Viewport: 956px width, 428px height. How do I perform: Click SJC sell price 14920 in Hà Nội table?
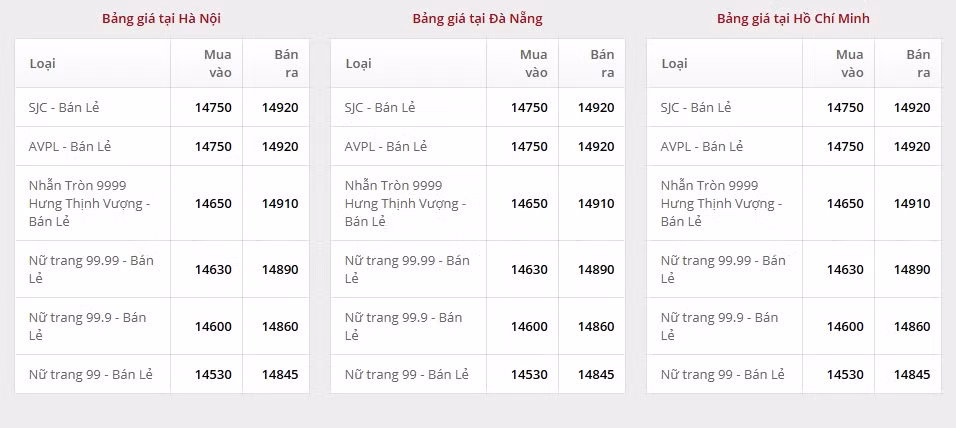coord(280,107)
